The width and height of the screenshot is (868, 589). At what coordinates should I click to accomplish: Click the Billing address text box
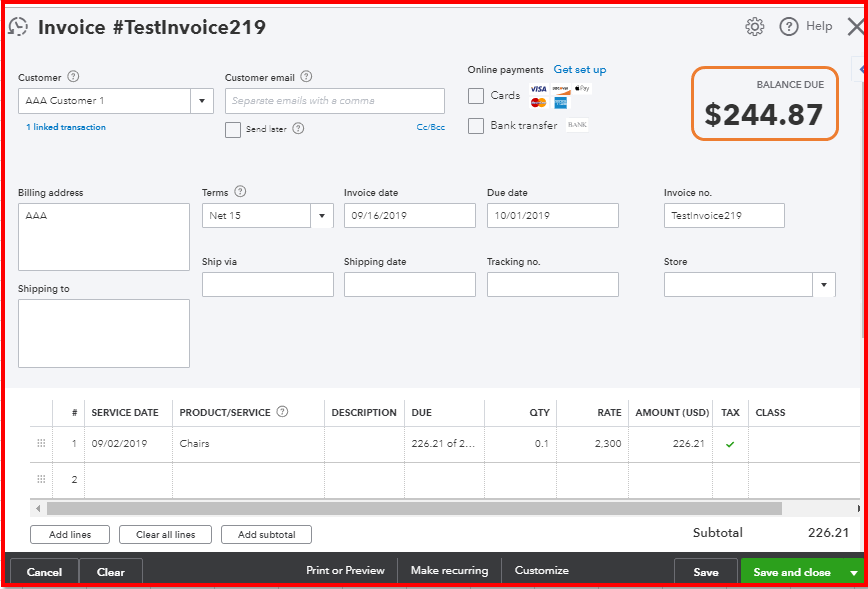tap(104, 237)
